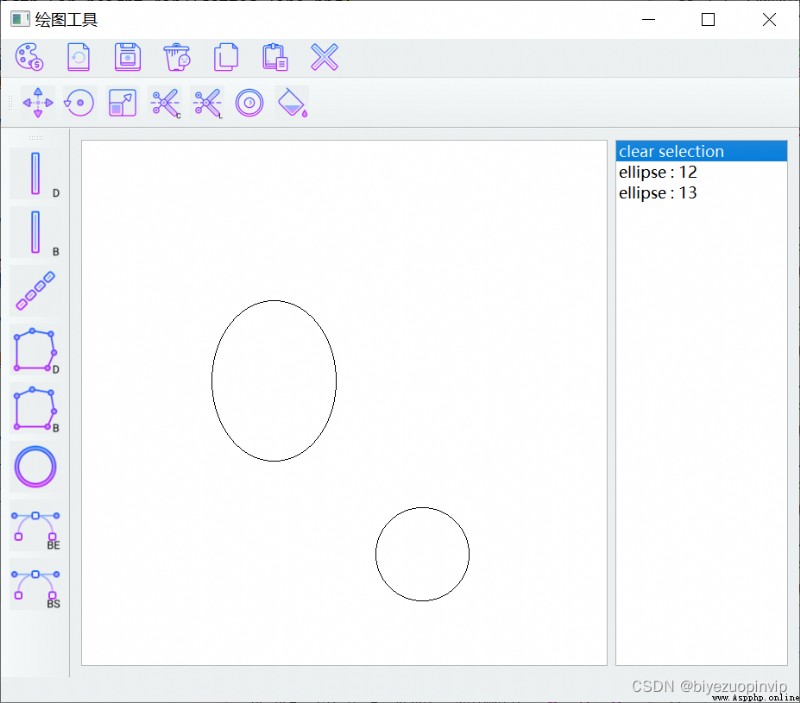Open the color palette tool

(x=29, y=57)
